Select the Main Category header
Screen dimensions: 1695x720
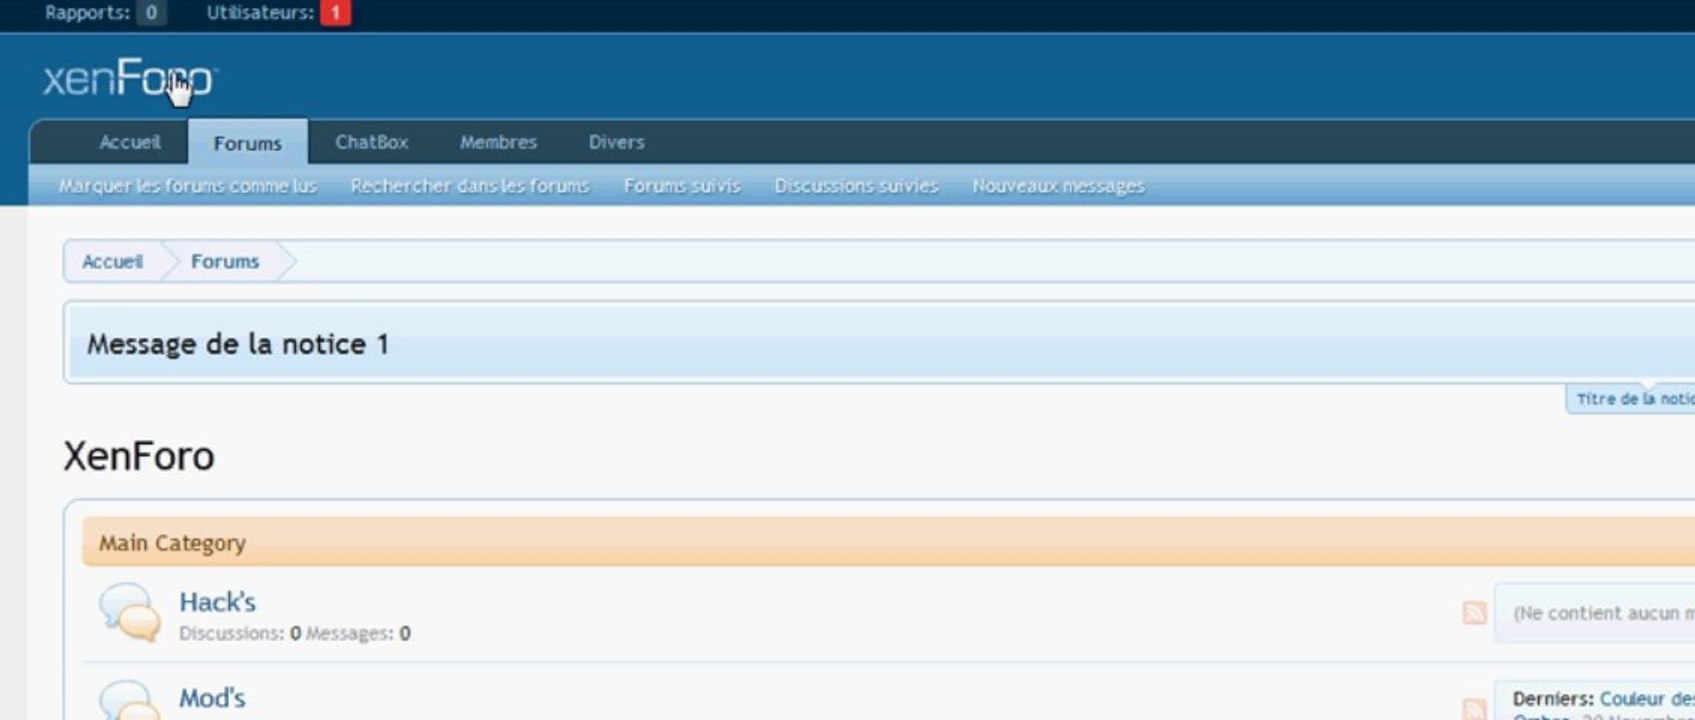[888, 542]
